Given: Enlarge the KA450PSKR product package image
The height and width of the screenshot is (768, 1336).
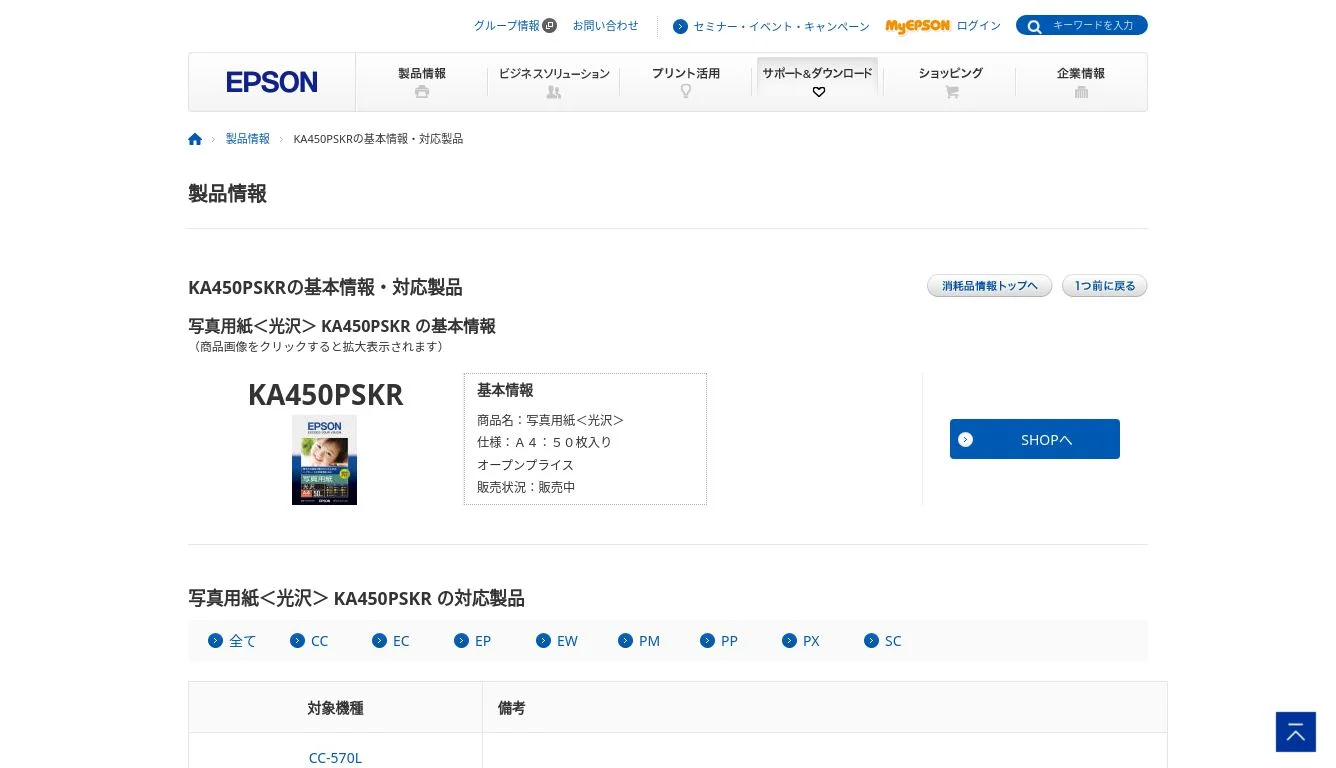Looking at the screenshot, I should [324, 460].
